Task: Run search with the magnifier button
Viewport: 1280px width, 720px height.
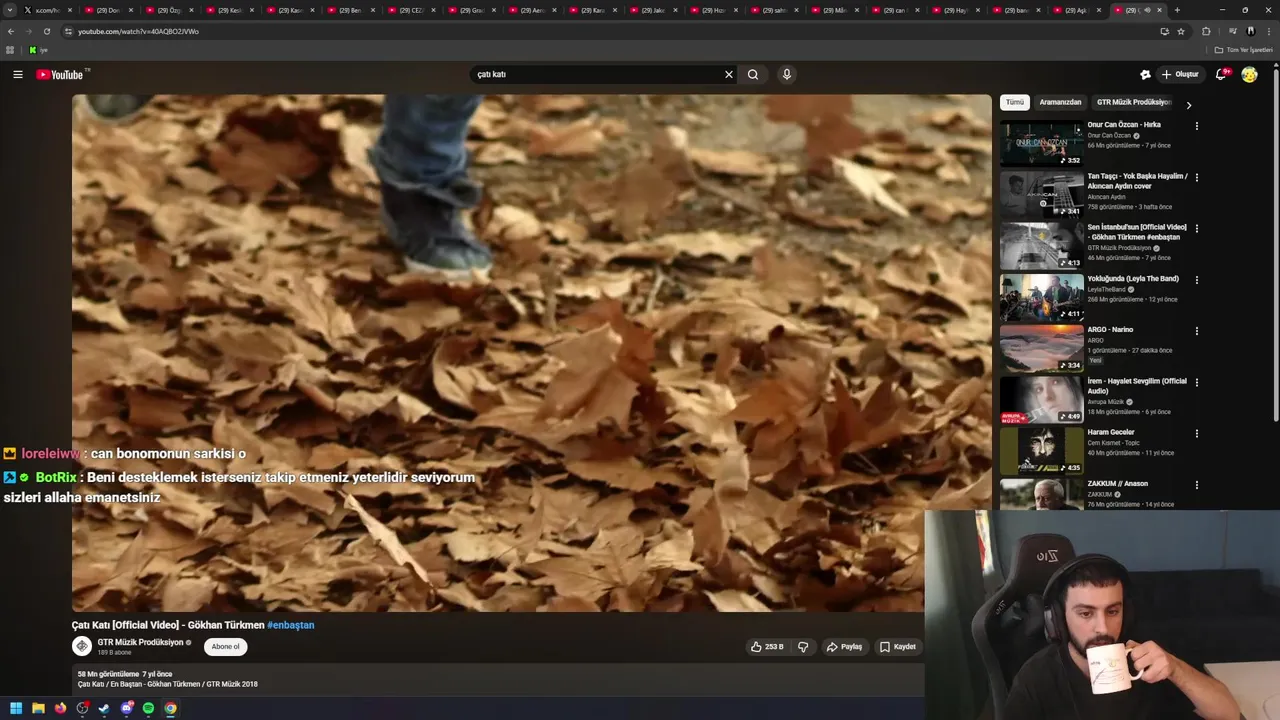Action: point(753,74)
